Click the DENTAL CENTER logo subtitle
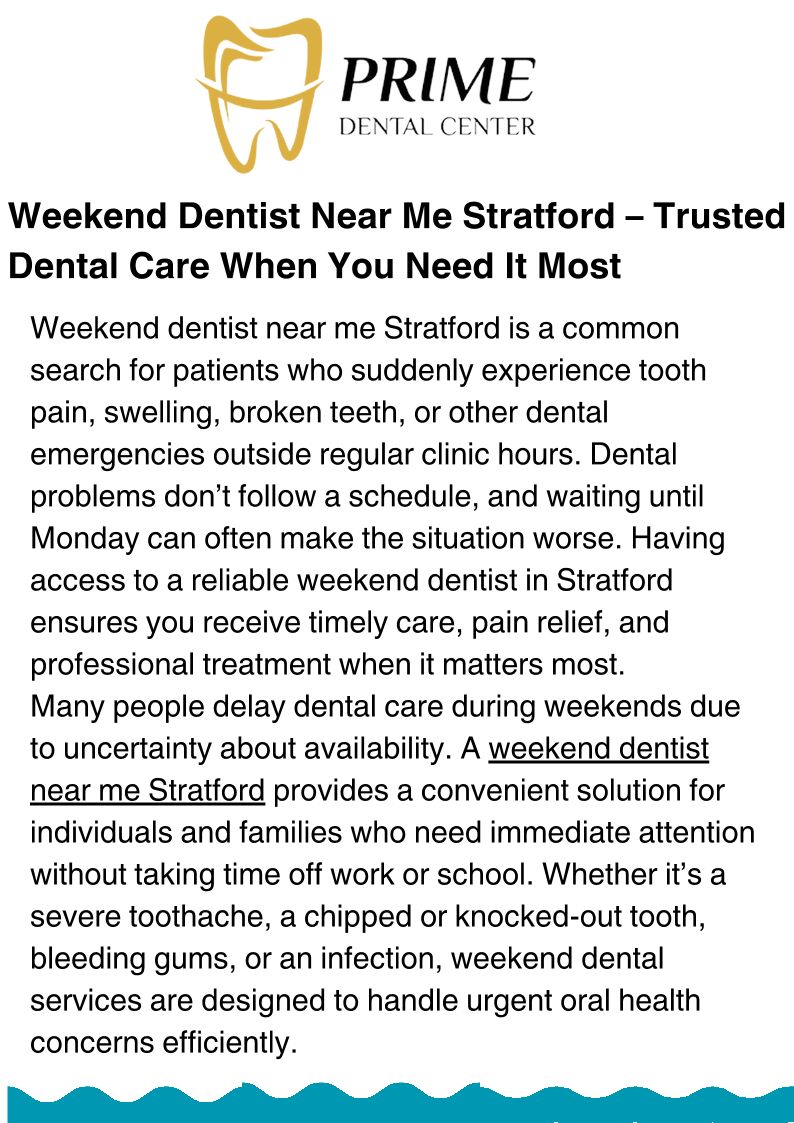 438,127
